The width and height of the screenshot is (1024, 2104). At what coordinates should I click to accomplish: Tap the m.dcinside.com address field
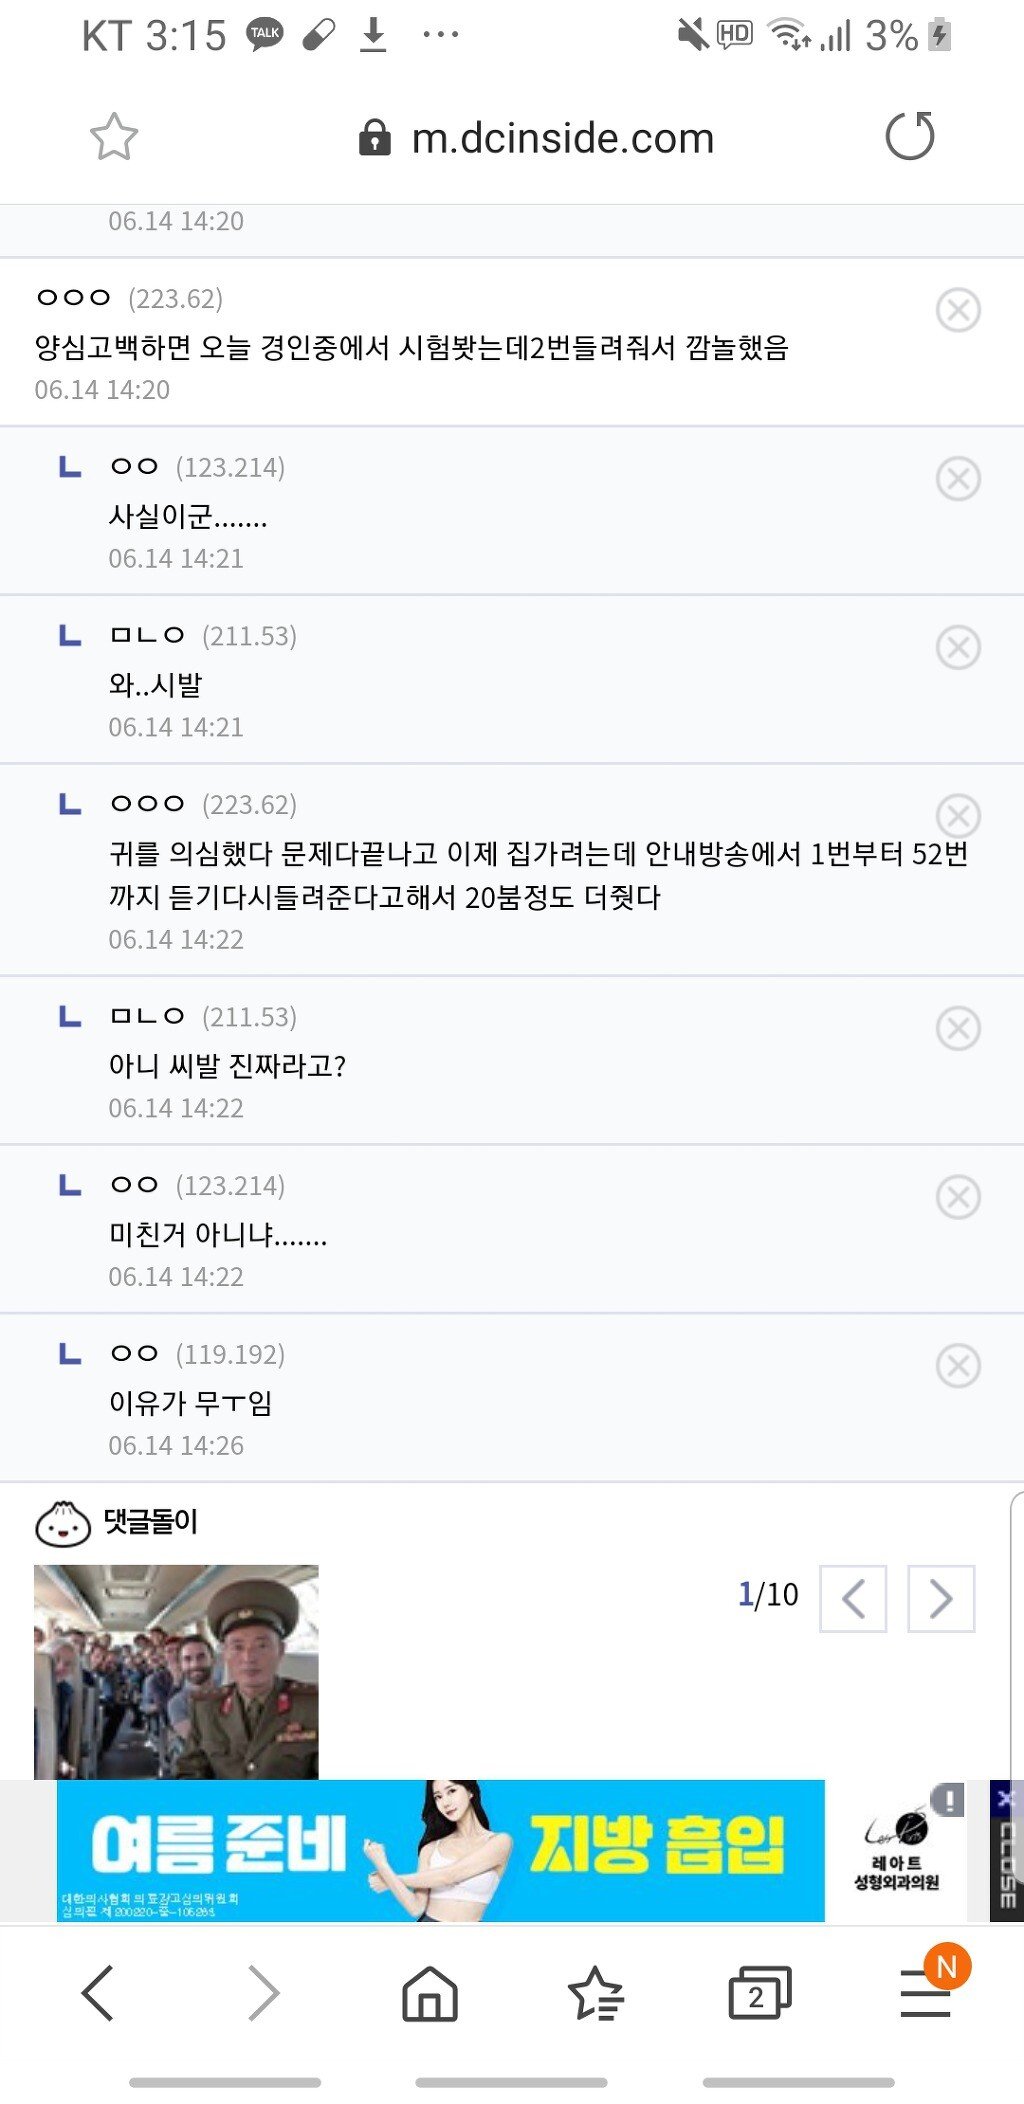click(537, 138)
